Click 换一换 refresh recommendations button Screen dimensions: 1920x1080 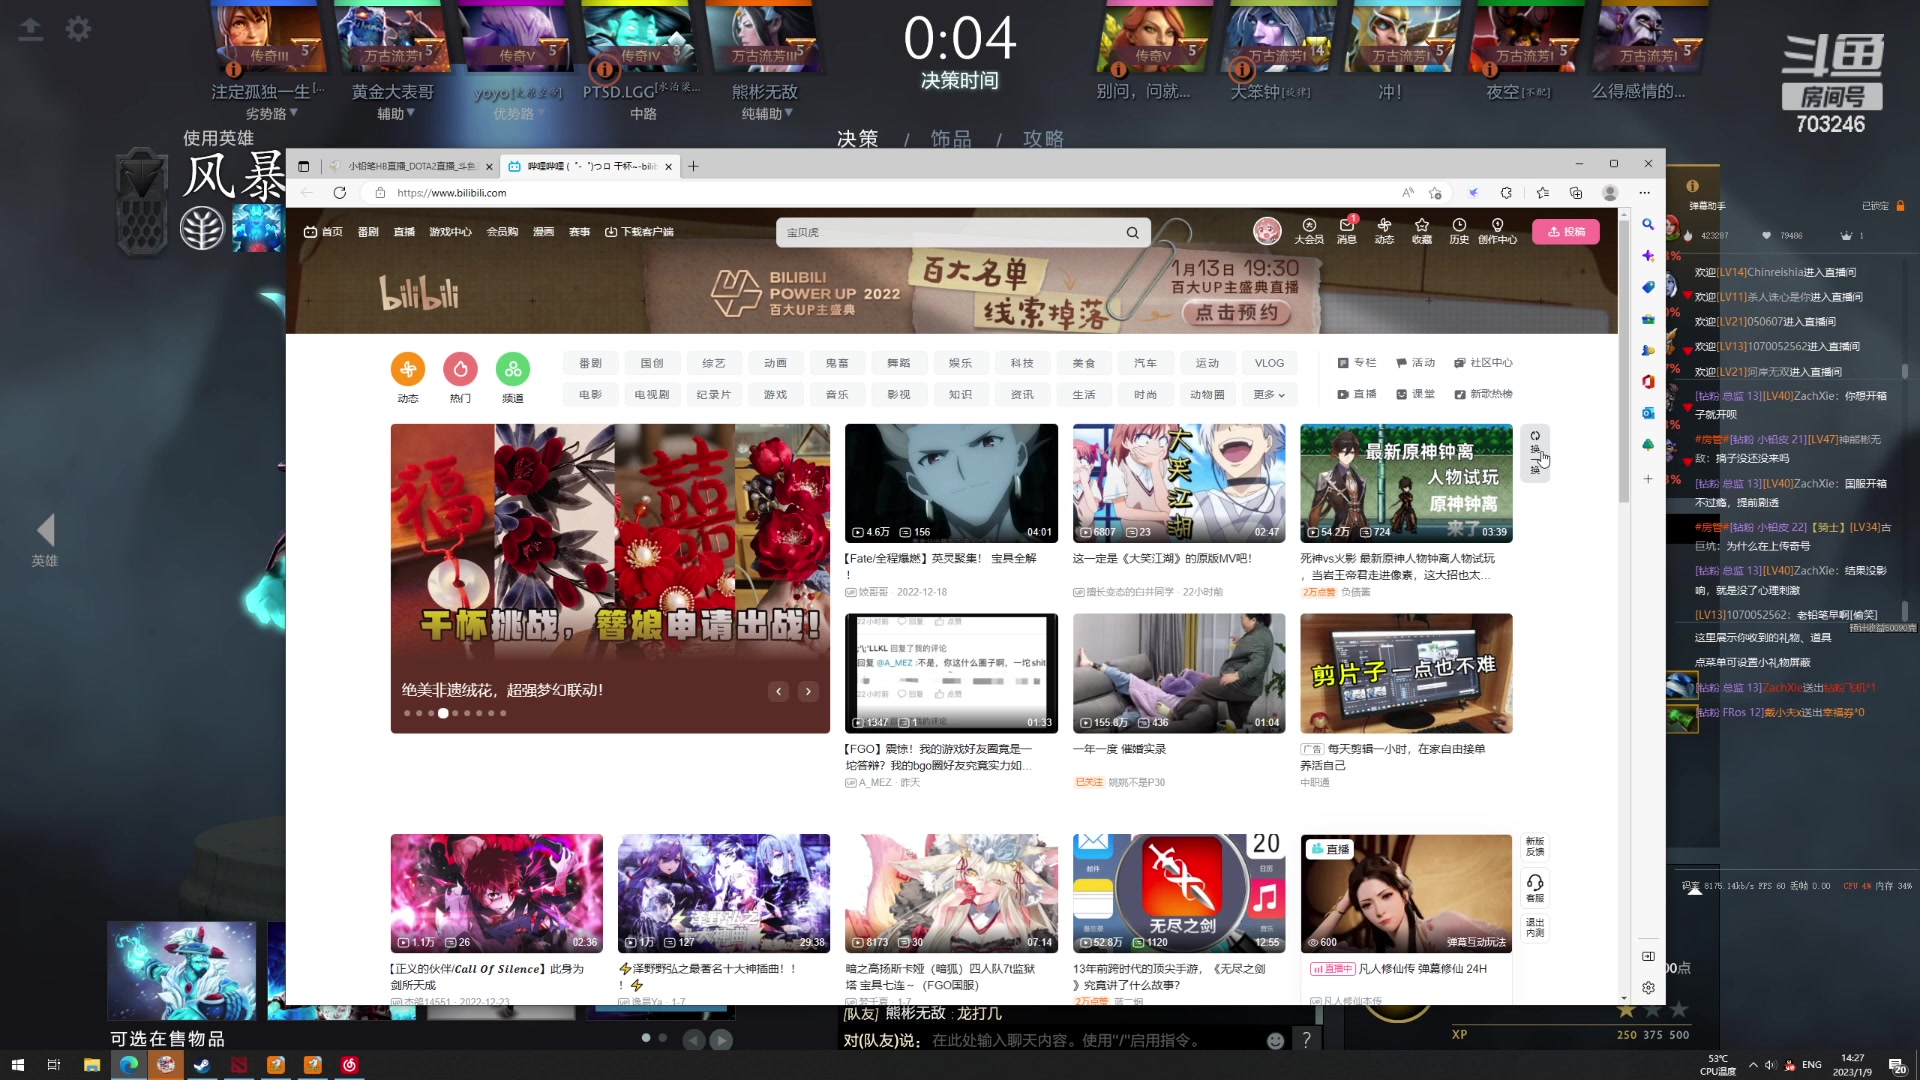(1535, 452)
